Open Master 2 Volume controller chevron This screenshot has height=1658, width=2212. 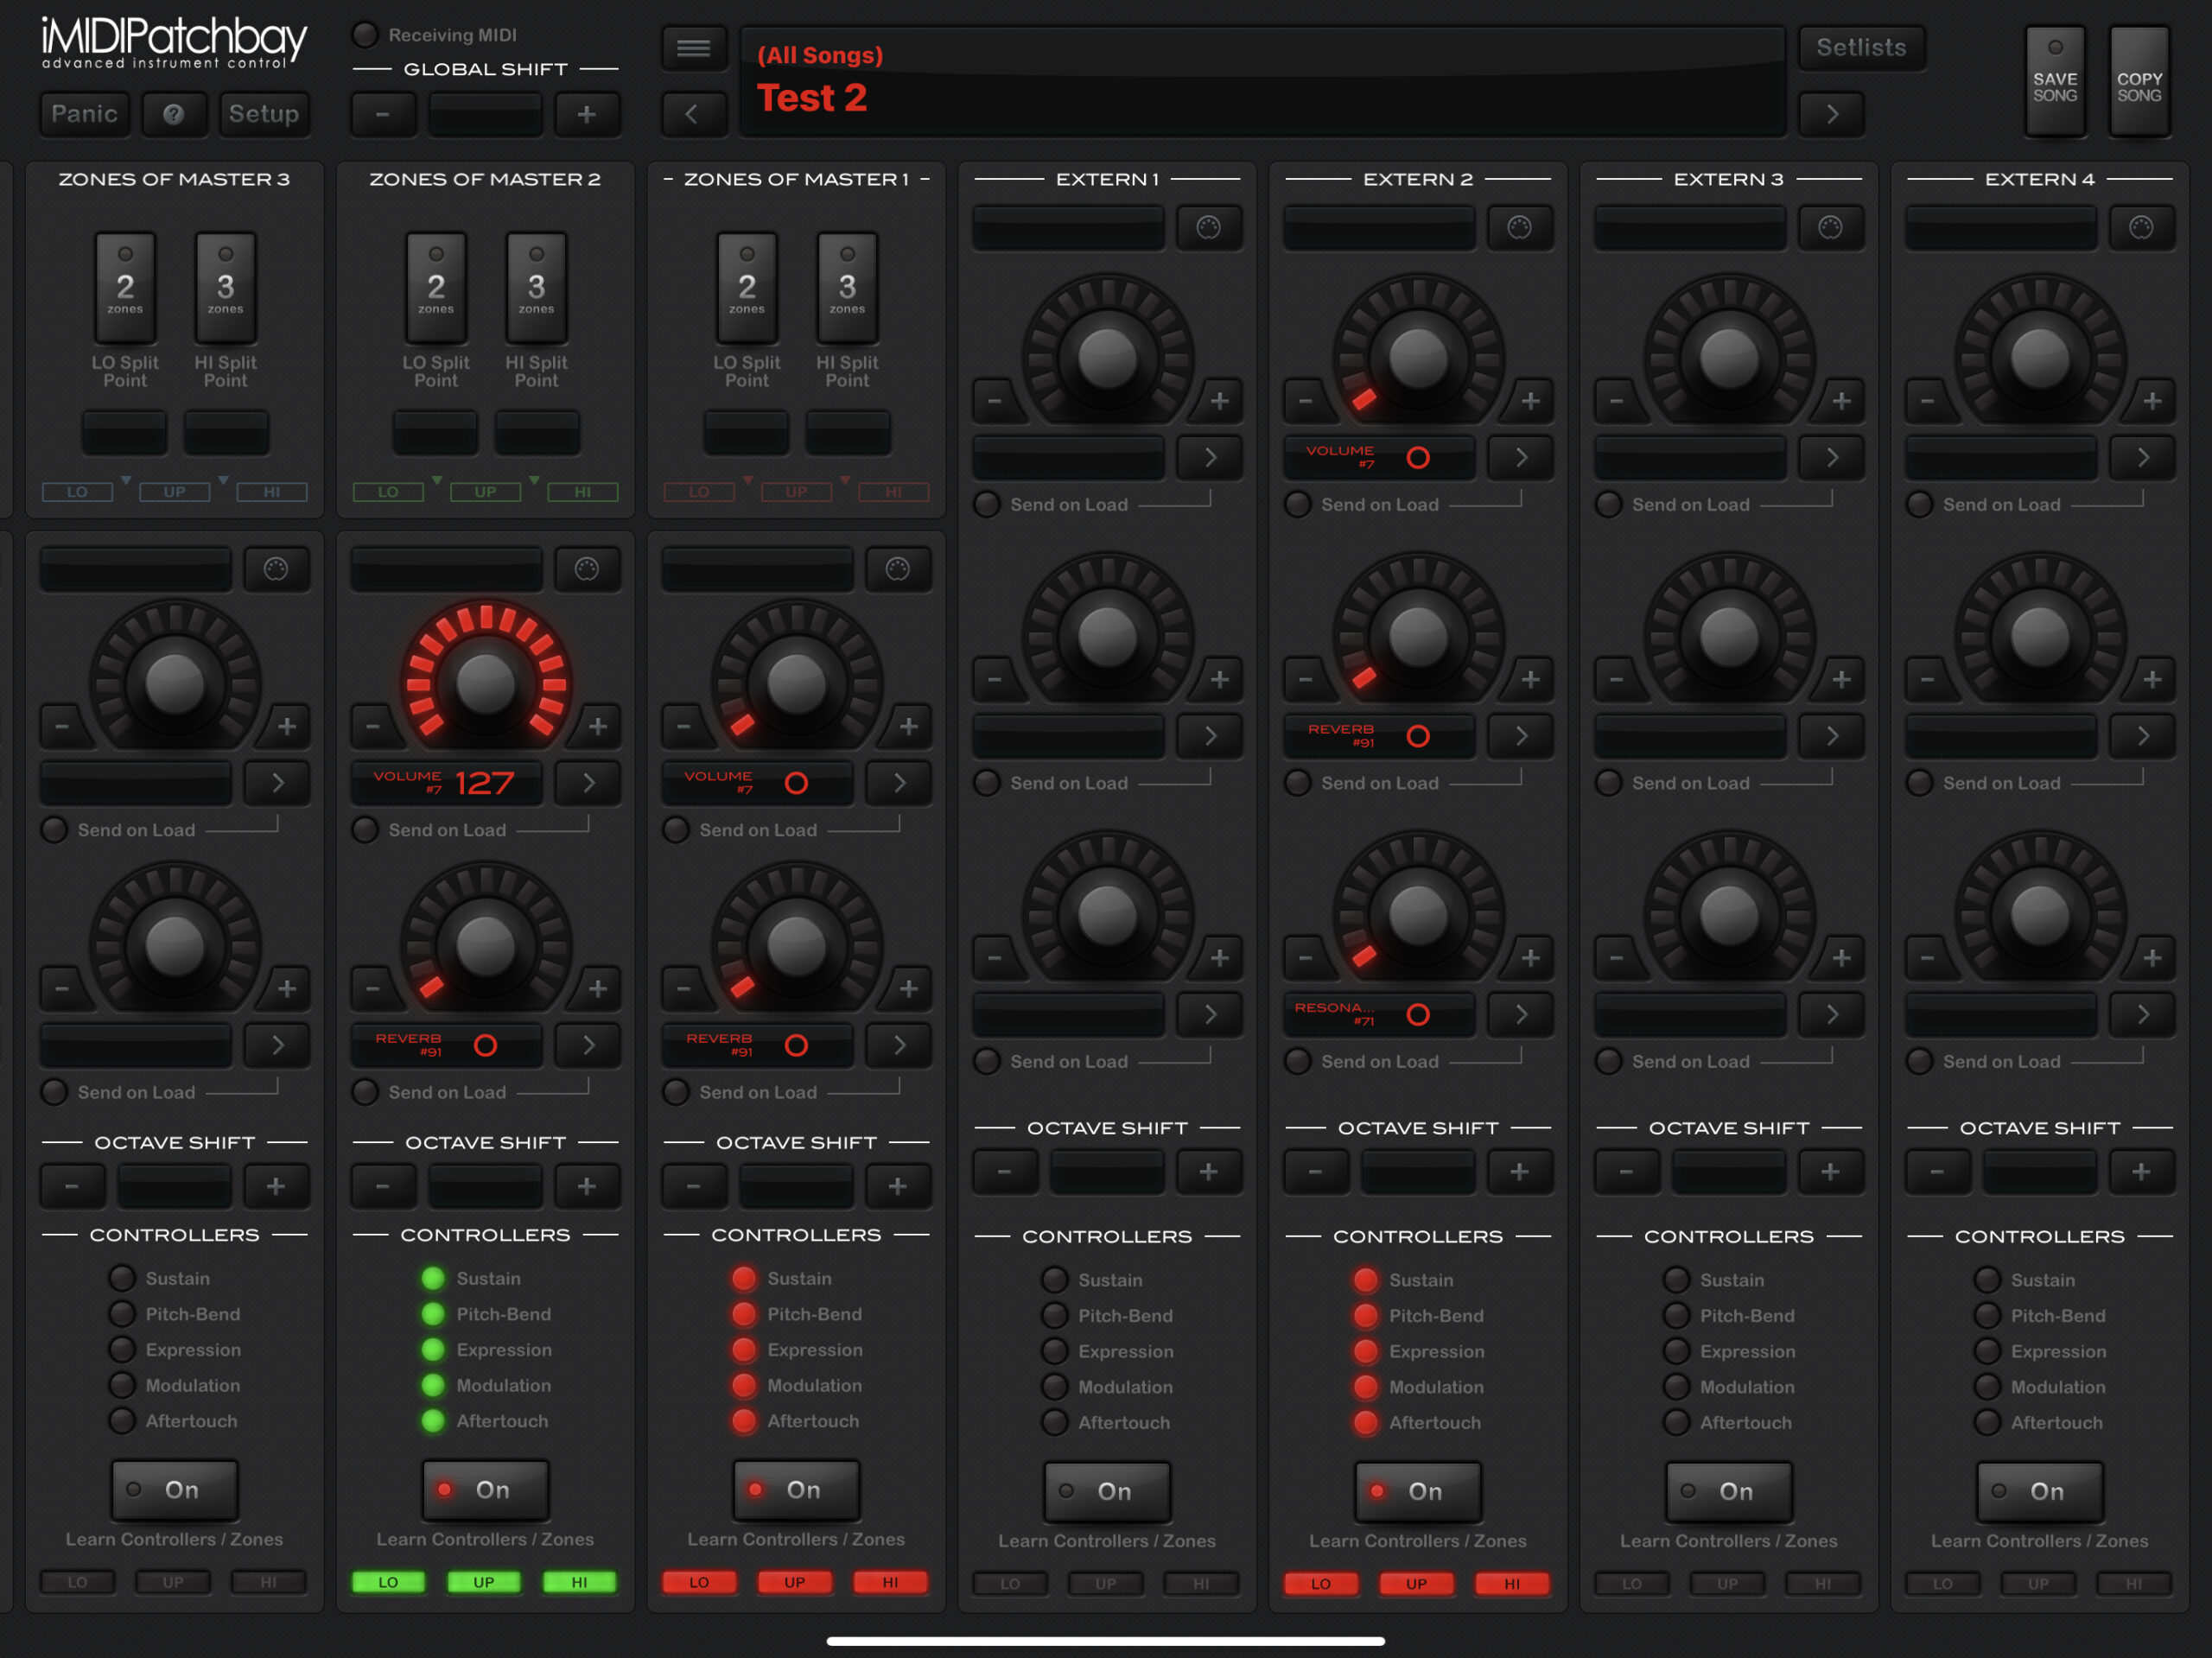[588, 783]
